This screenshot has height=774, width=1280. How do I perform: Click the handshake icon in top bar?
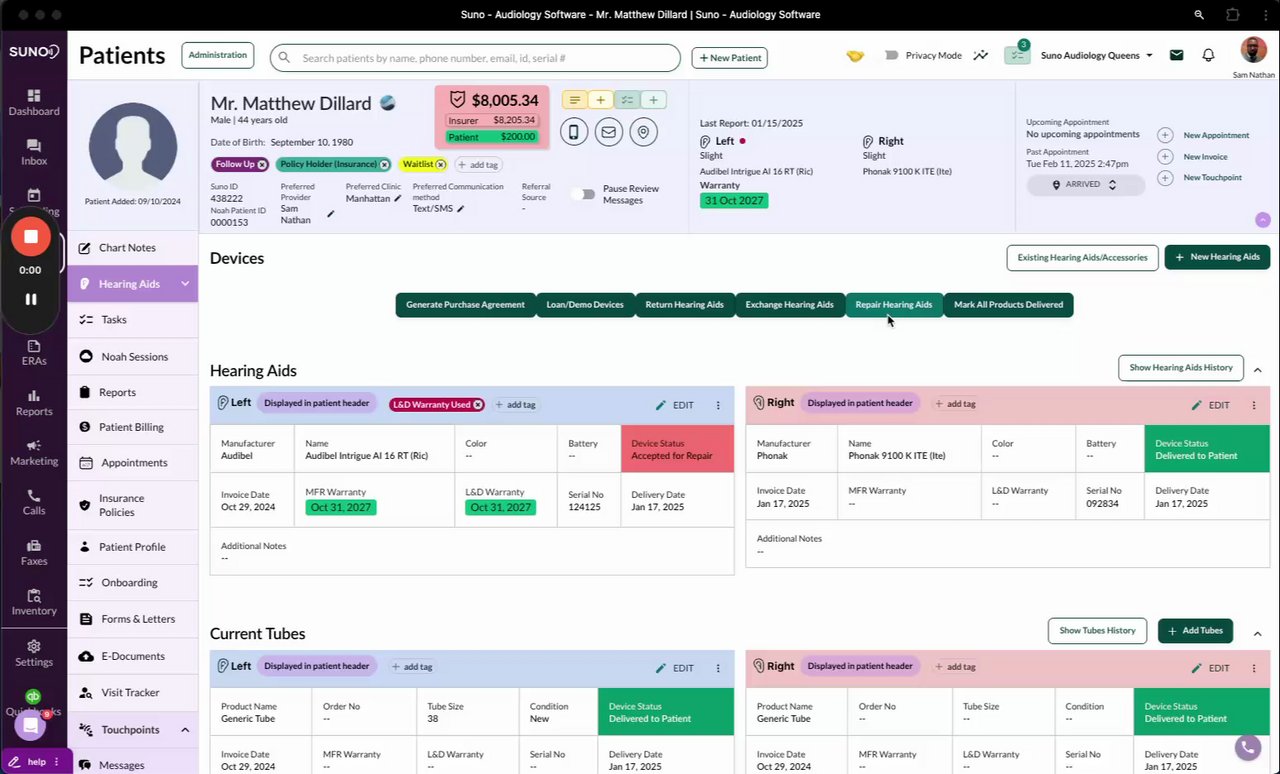pyautogui.click(x=854, y=56)
